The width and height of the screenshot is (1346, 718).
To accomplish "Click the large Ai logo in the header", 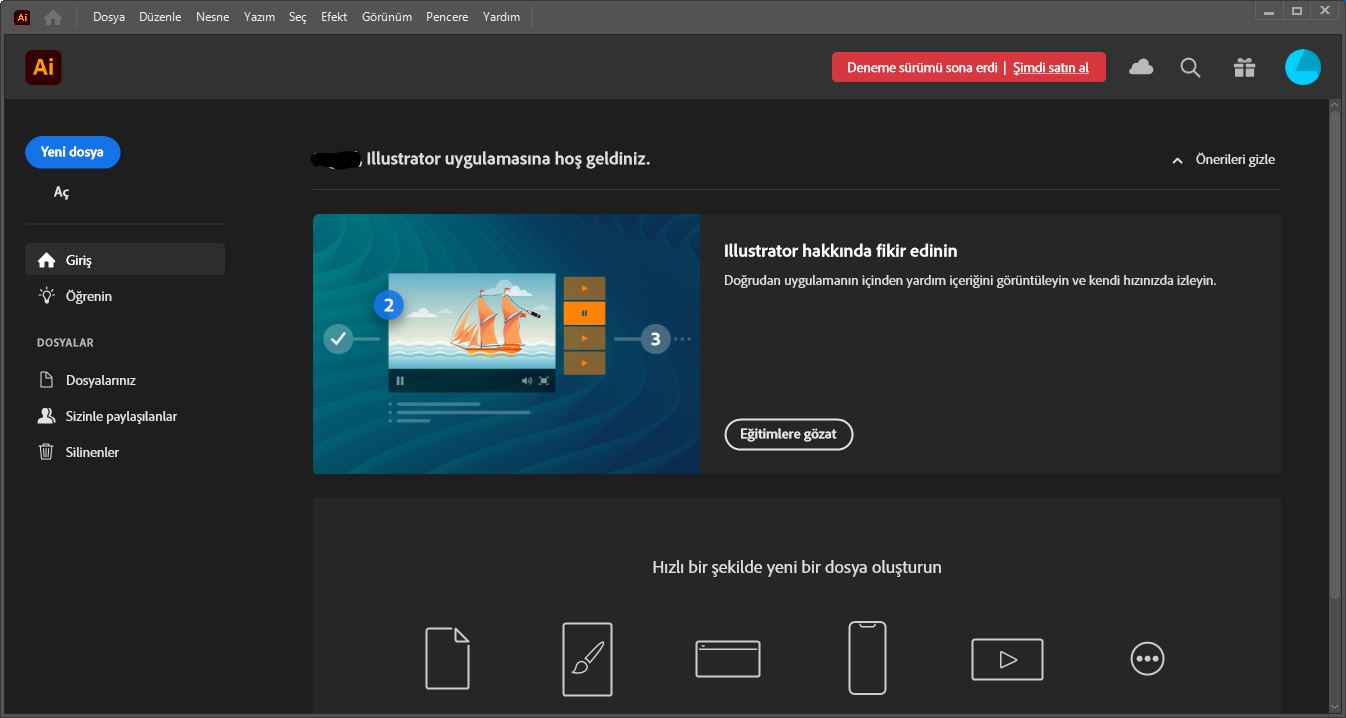I will 43,67.
